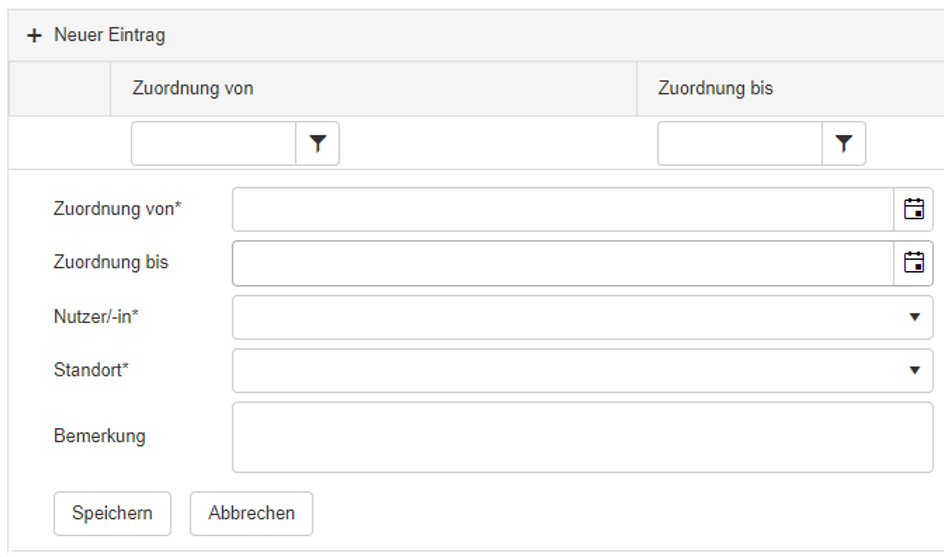Focus the Zuordnung von filter text box
Viewport: 947px width, 557px height.
213,144
